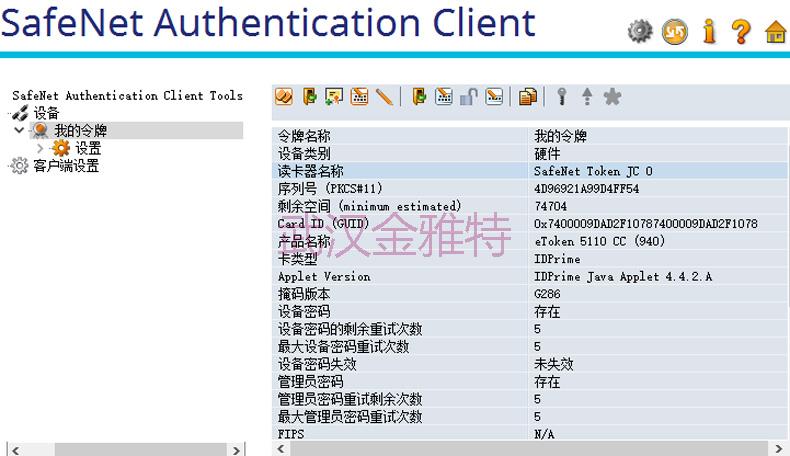Viewport: 790px width, 456px height.
Task: Click the orange-framed Change Password icon
Action: (359, 96)
